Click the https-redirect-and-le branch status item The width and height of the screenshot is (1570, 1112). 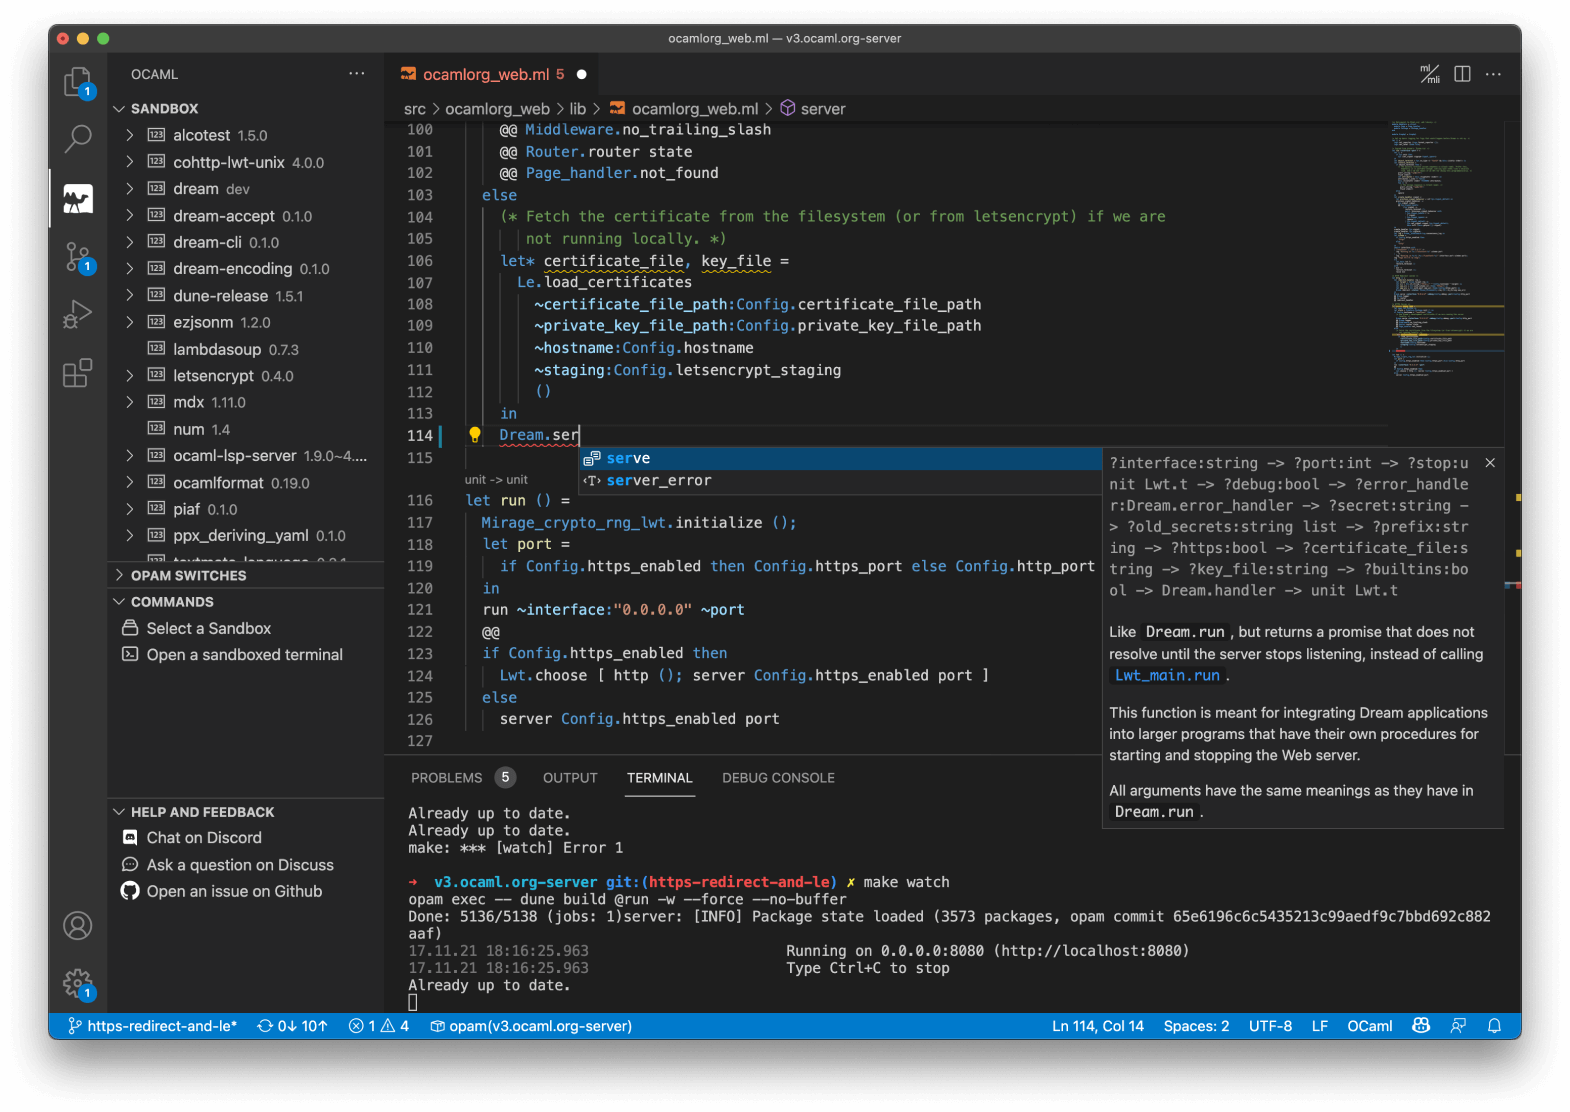(152, 1026)
